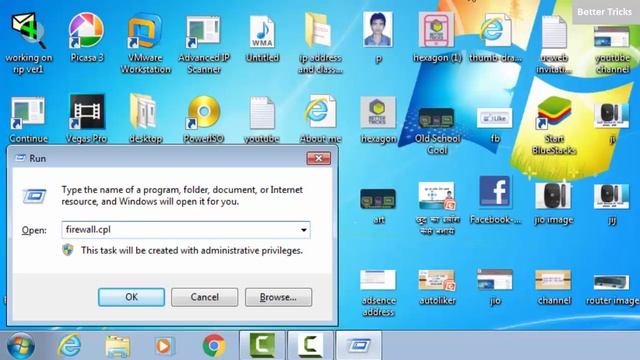Image resolution: width=640 pixels, height=360 pixels.
Task: Open the Windows Start menu
Action: 20,346
